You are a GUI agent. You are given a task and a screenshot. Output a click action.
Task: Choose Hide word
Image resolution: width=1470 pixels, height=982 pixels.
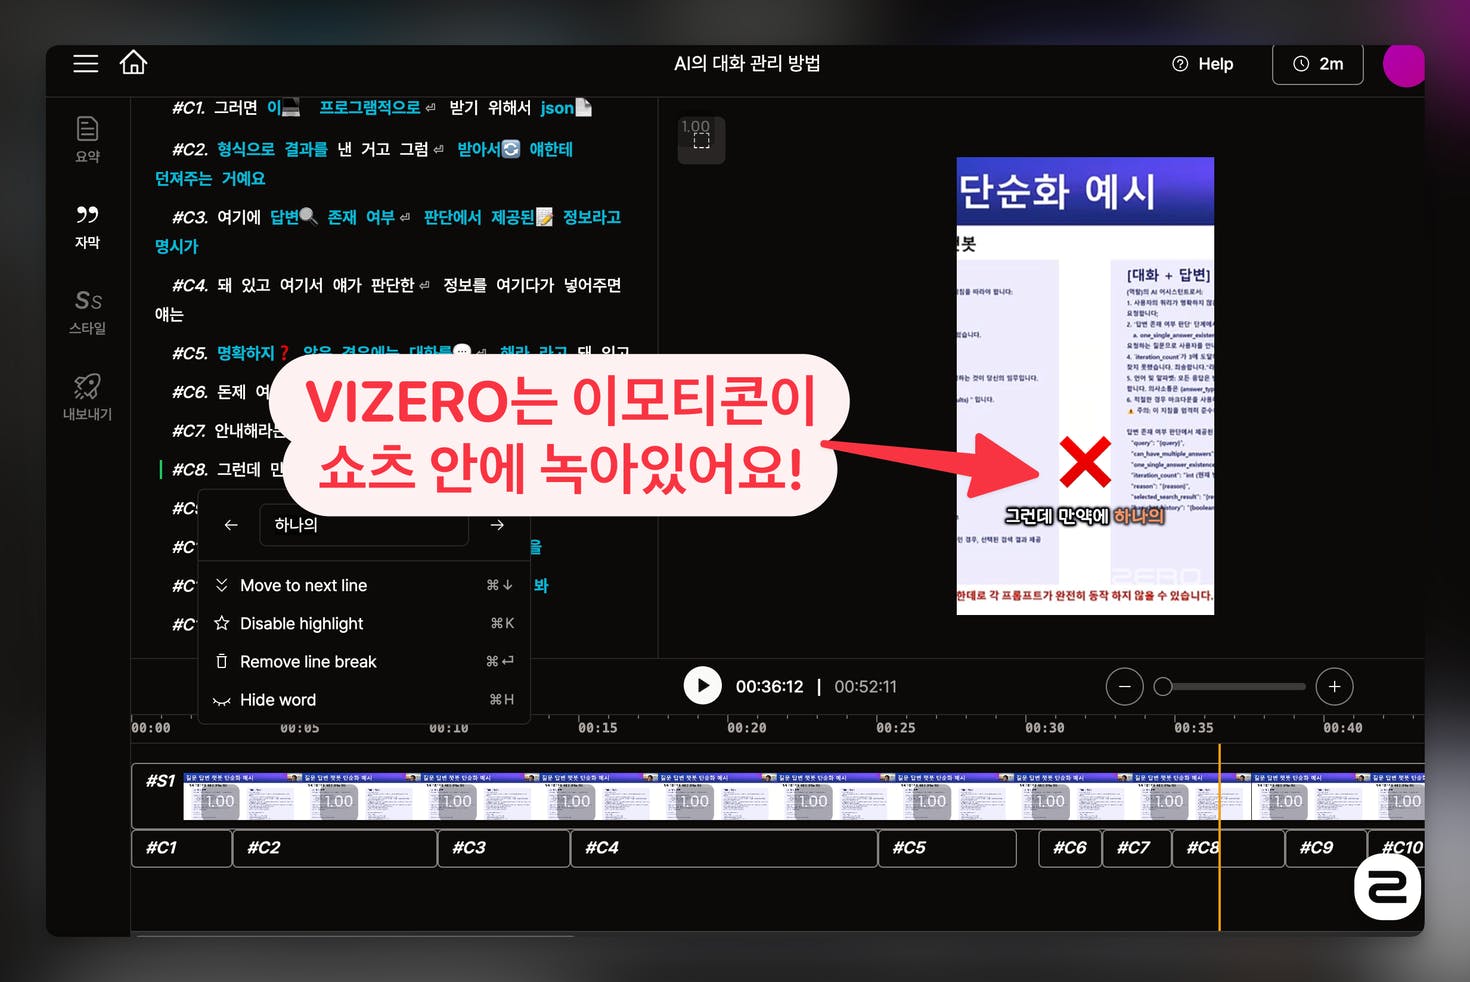[364, 700]
